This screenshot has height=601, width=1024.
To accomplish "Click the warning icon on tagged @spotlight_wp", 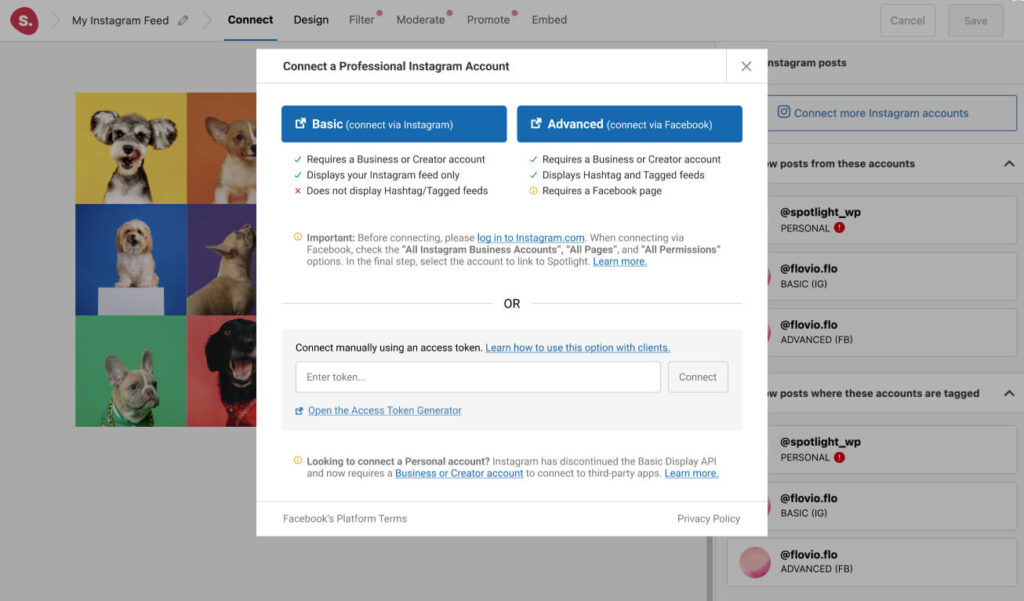I will point(839,457).
